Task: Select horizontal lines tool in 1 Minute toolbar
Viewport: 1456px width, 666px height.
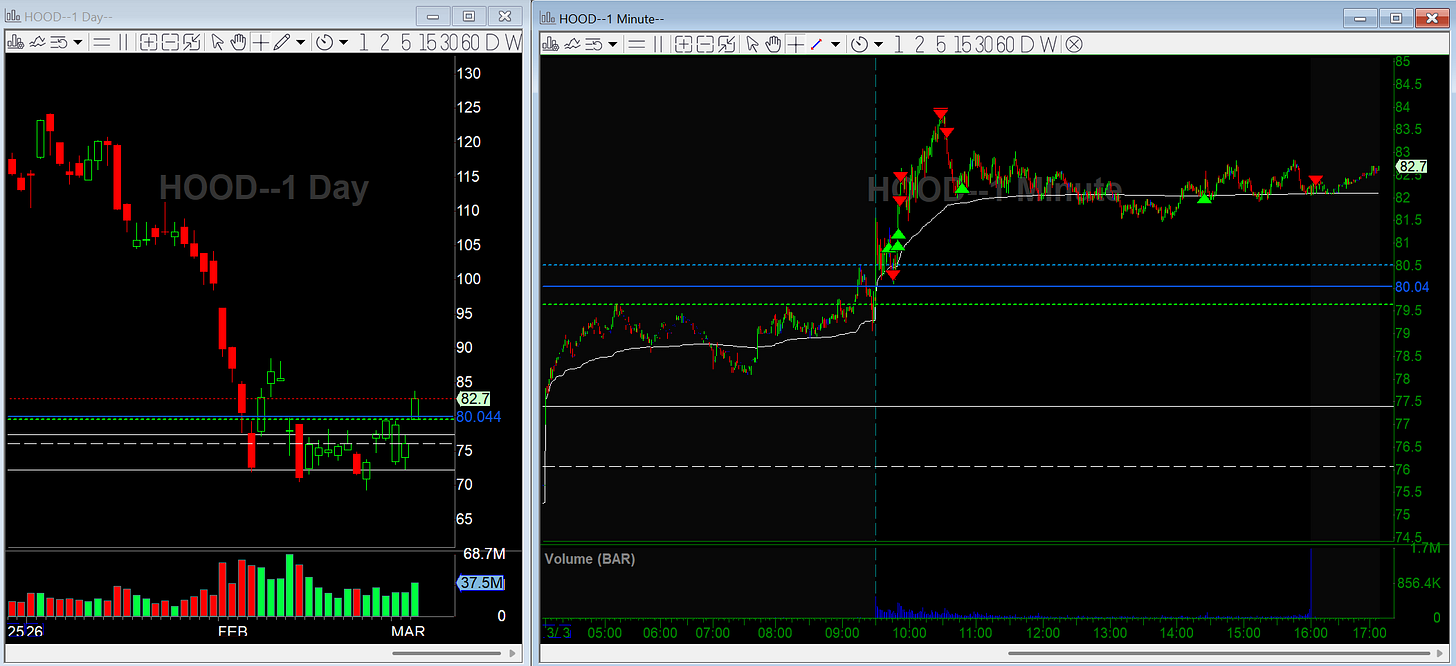Action: [x=636, y=43]
